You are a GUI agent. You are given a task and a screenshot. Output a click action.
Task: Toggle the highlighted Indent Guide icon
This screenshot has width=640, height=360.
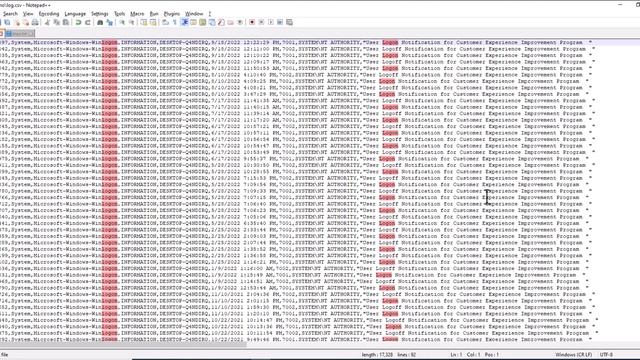[x=184, y=22]
